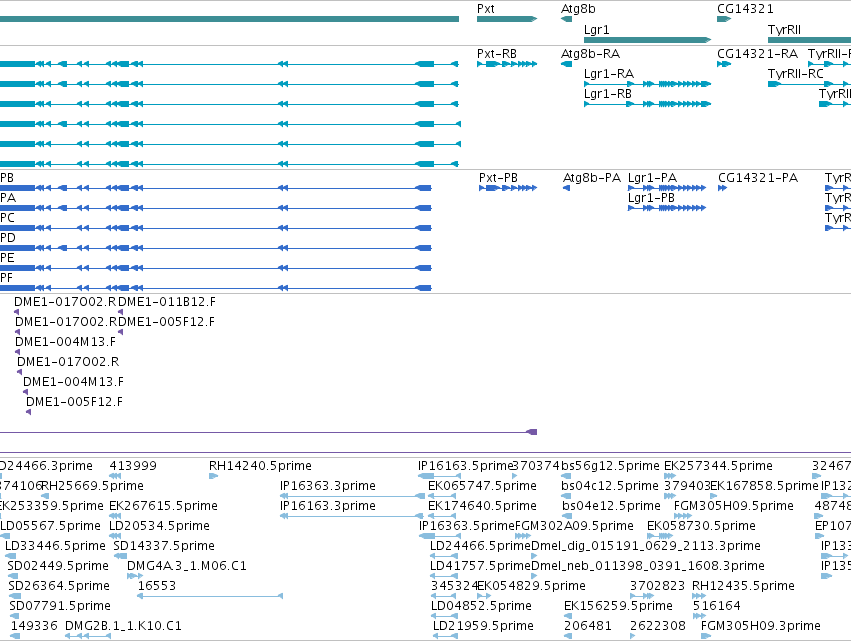851x641 pixels.
Task: Click the RH14240.5prime label
Action: 261,466
